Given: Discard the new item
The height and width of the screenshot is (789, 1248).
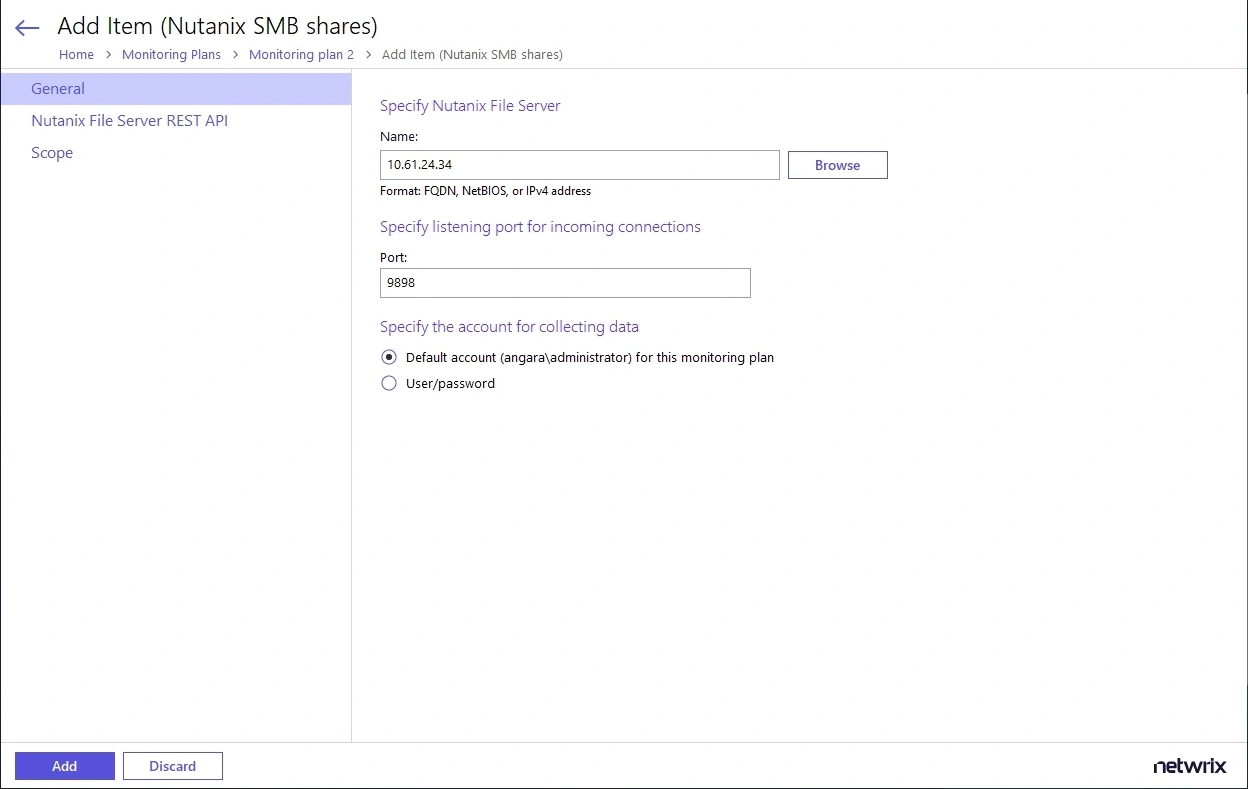Looking at the screenshot, I should point(172,765).
